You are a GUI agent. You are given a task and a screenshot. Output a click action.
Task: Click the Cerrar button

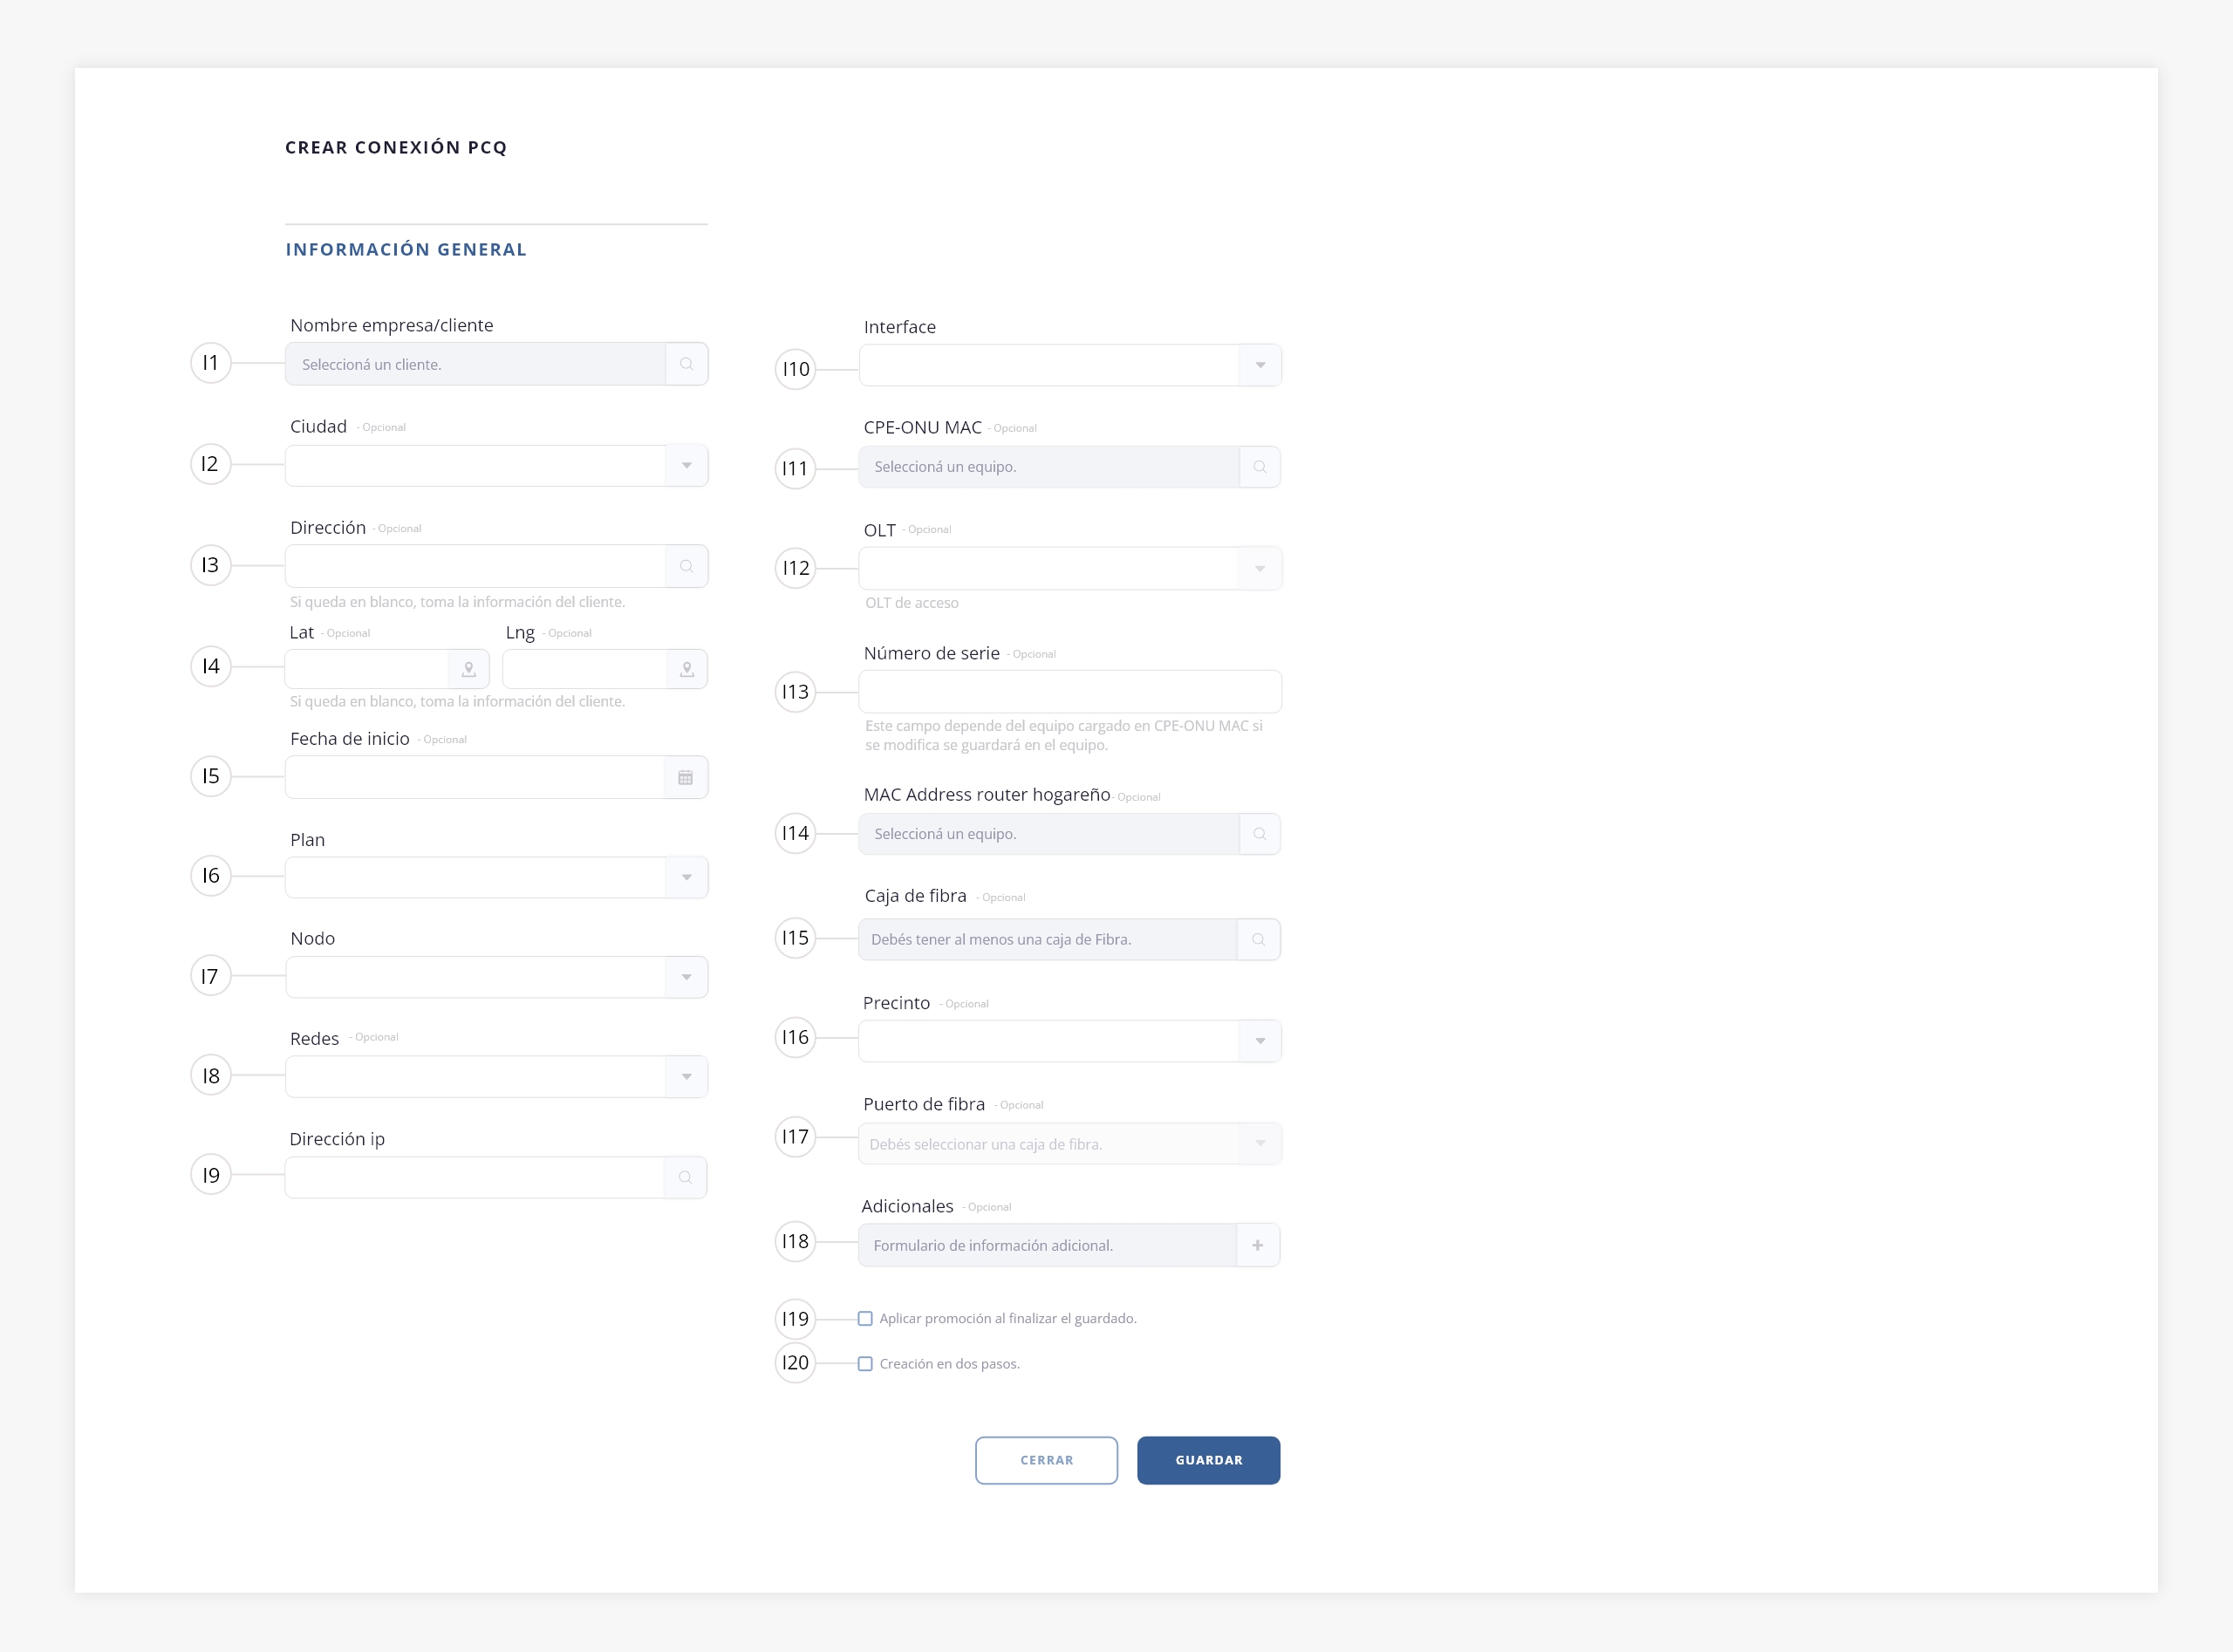1046,1460
